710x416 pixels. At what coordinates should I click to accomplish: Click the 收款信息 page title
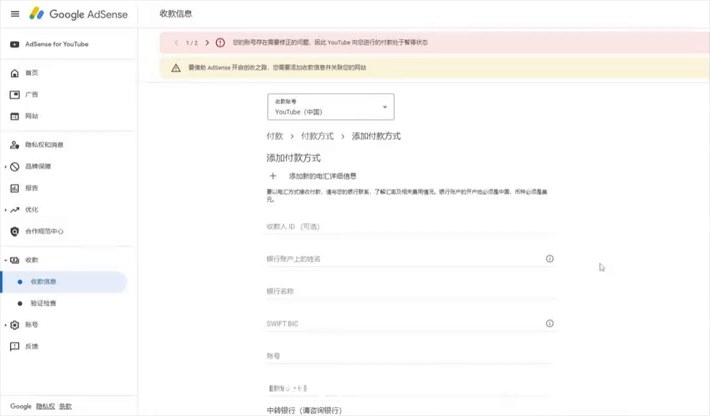click(x=176, y=14)
